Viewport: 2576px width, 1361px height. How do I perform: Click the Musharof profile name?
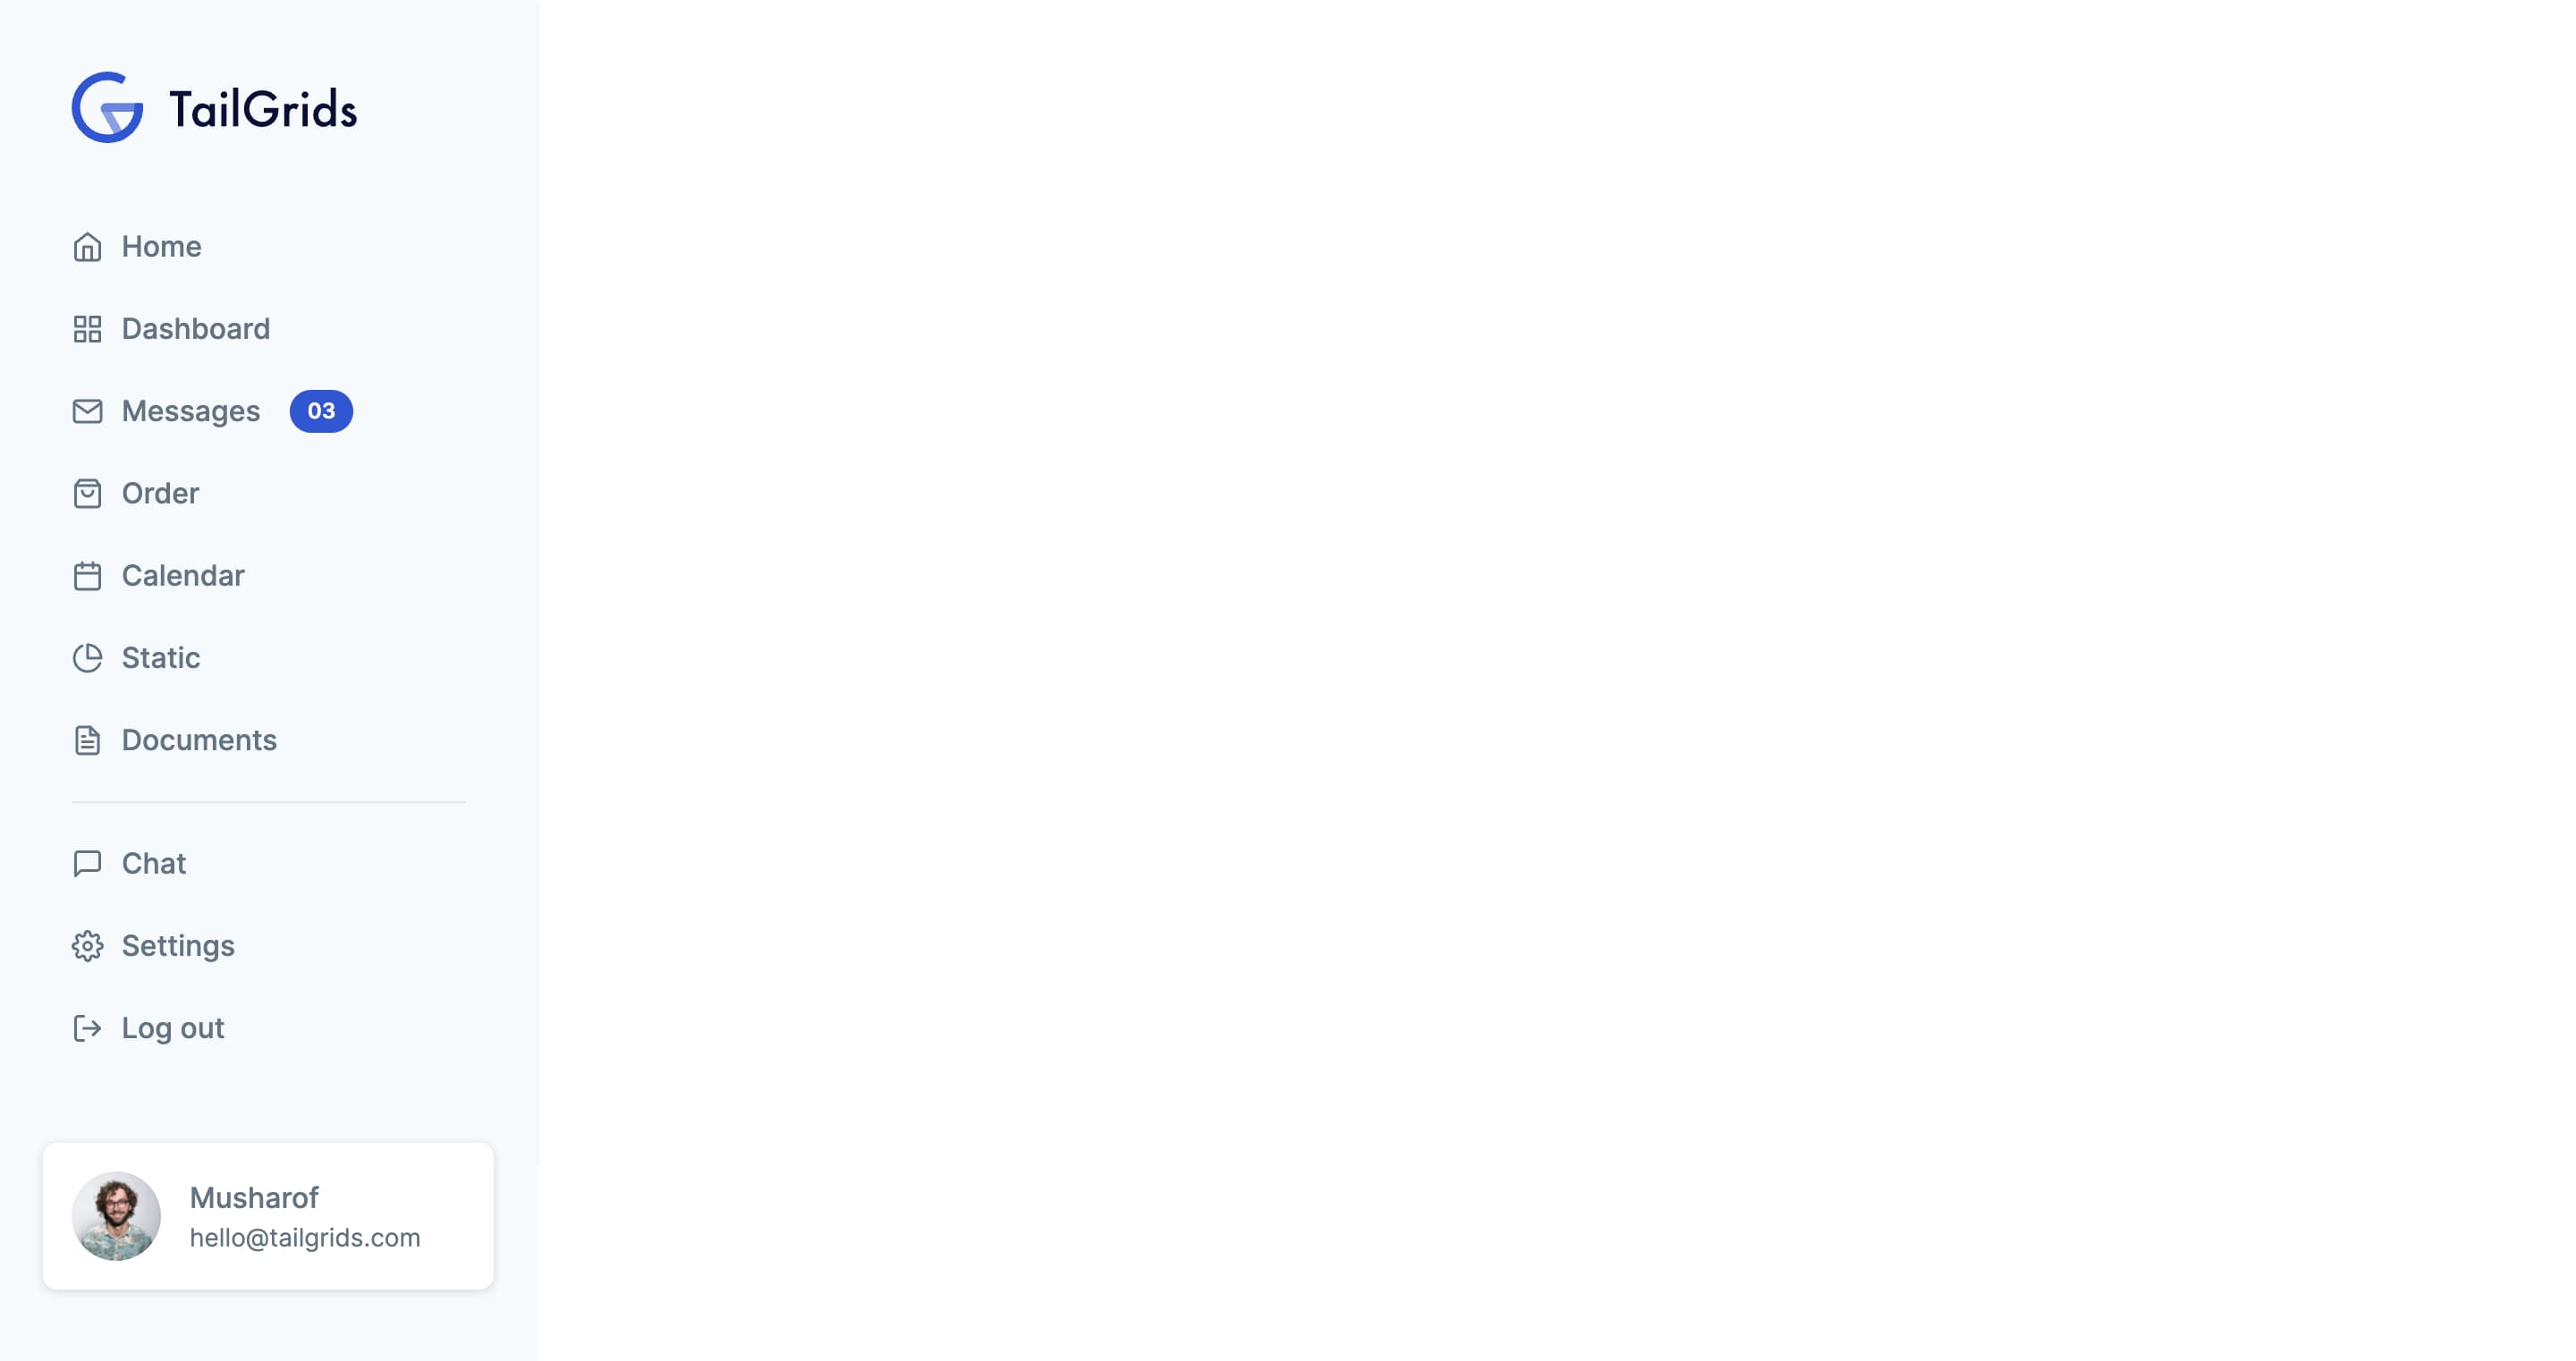tap(254, 1196)
